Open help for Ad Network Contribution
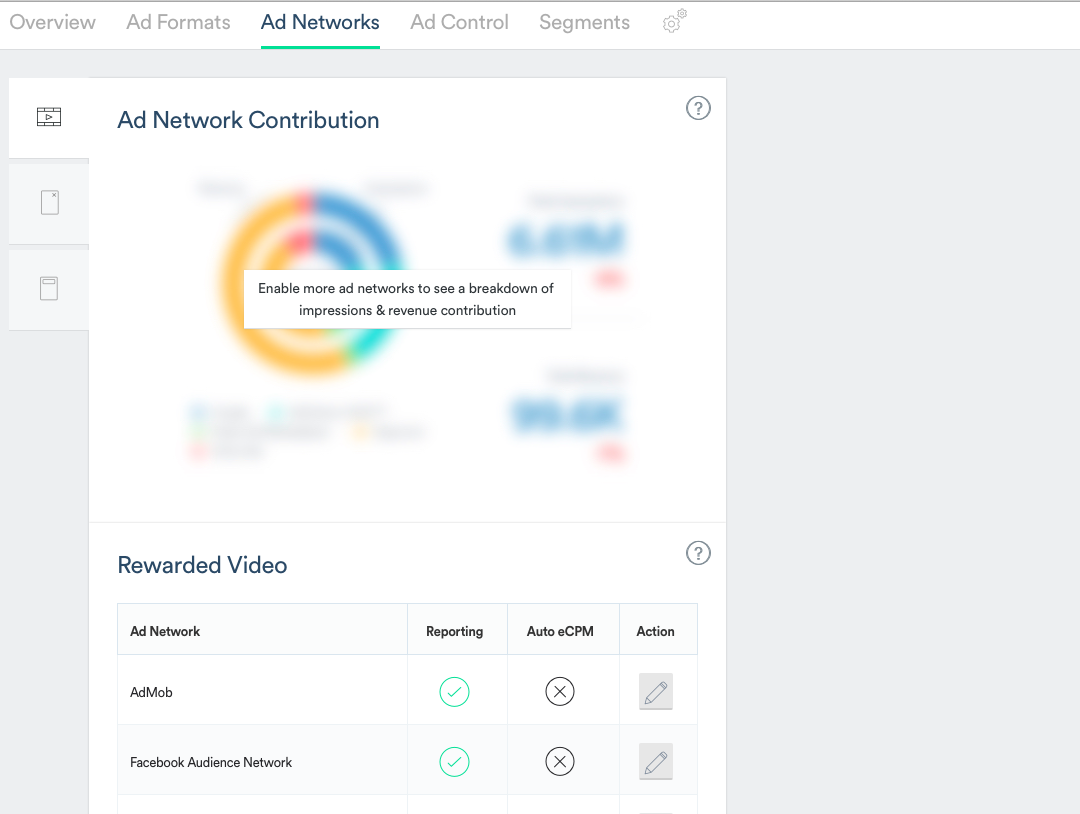The height and width of the screenshot is (814, 1080). [698, 108]
